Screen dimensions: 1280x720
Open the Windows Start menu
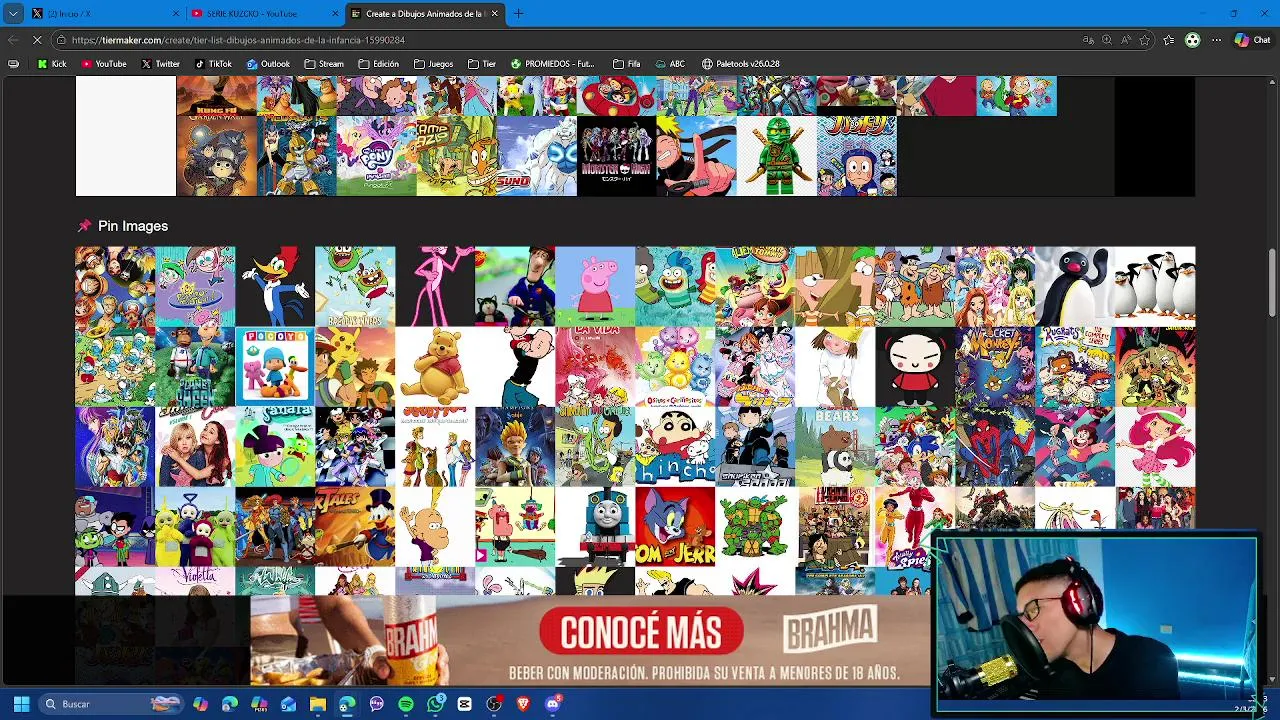[x=21, y=704]
